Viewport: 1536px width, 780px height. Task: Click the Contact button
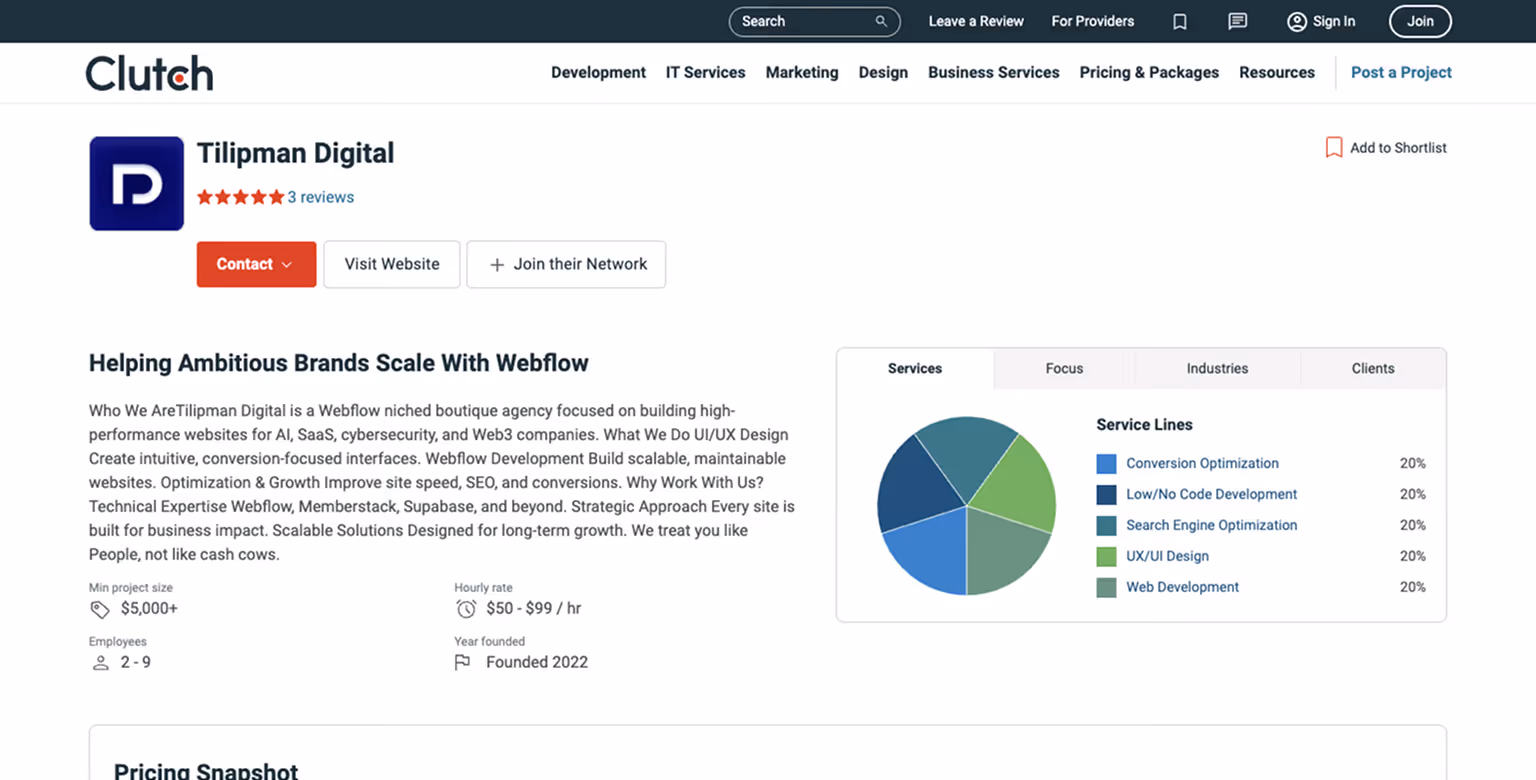(x=256, y=264)
